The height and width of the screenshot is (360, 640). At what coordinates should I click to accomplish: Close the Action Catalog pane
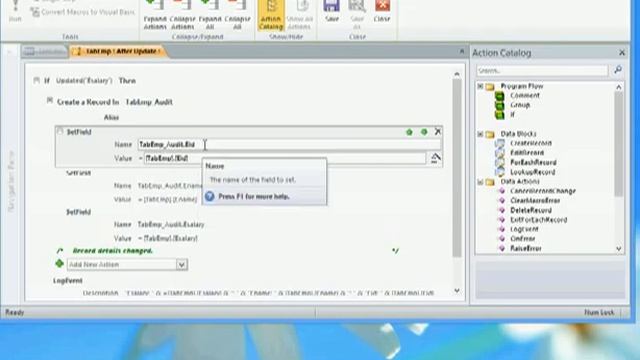point(622,53)
